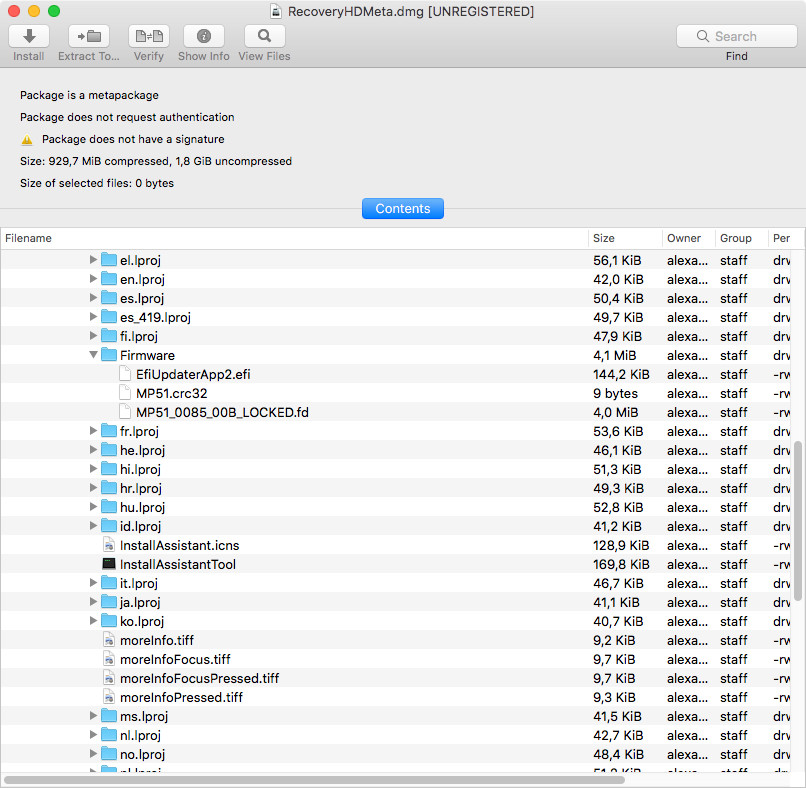Select the InstallAssistantTool filename

[178, 564]
